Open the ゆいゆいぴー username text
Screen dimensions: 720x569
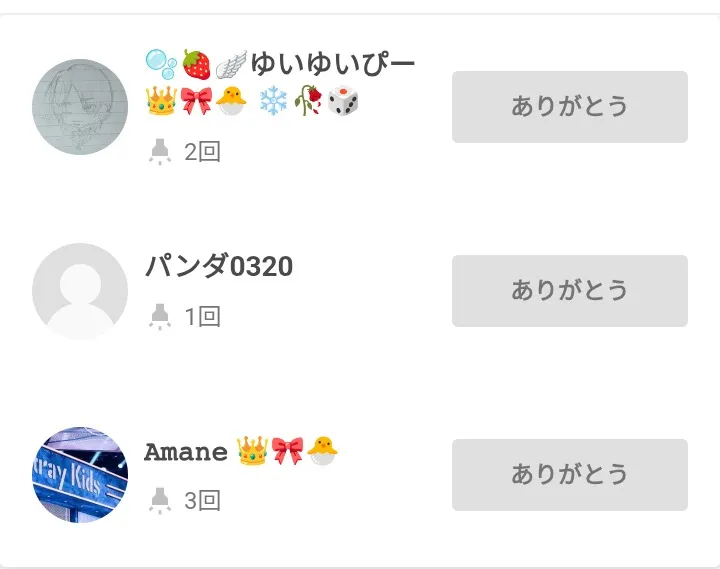pos(332,65)
